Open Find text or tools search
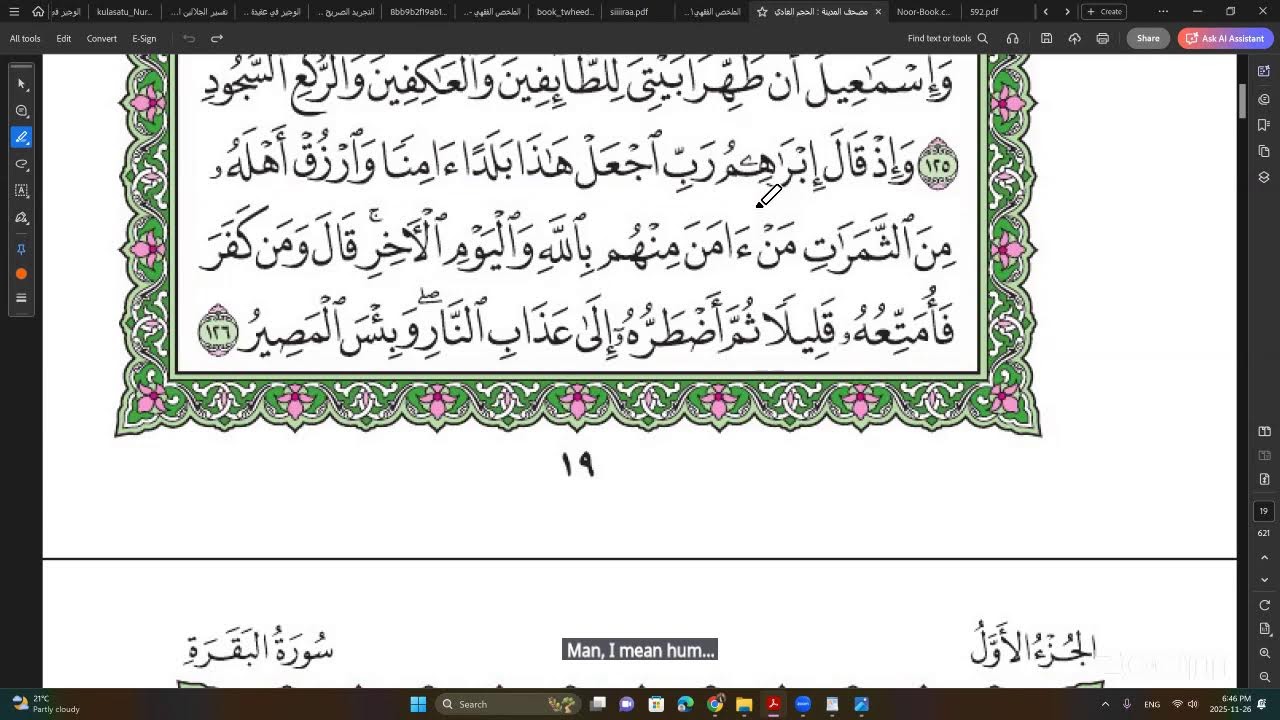 click(947, 38)
